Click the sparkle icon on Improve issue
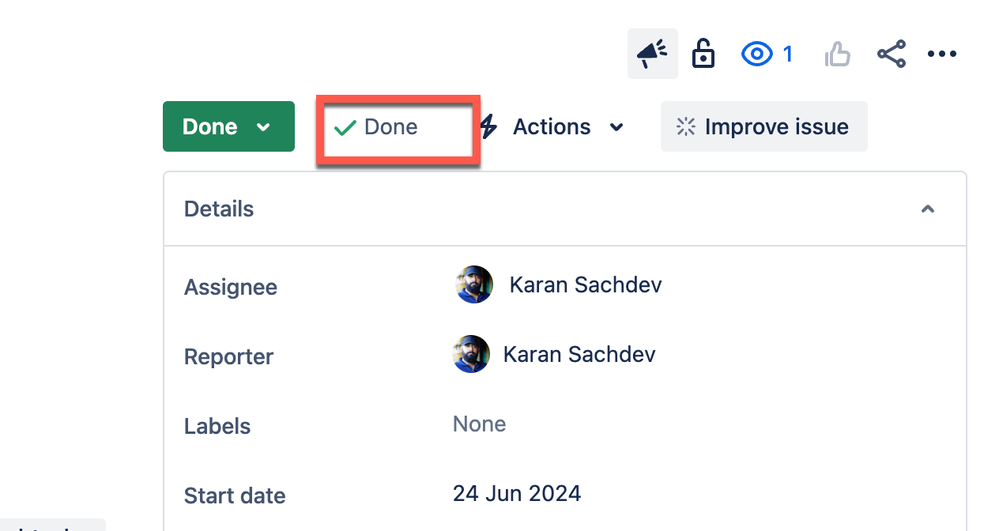 pyautogui.click(x=686, y=126)
